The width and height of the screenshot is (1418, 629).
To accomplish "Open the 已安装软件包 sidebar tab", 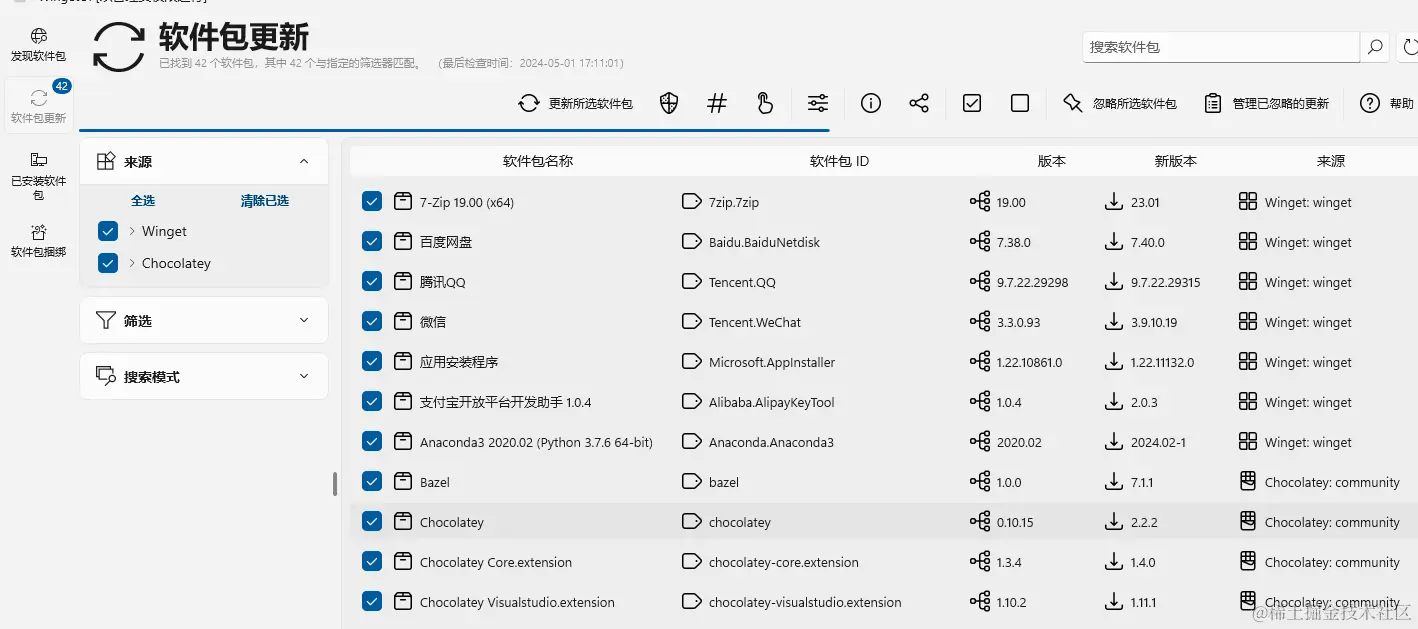I will tap(38, 174).
